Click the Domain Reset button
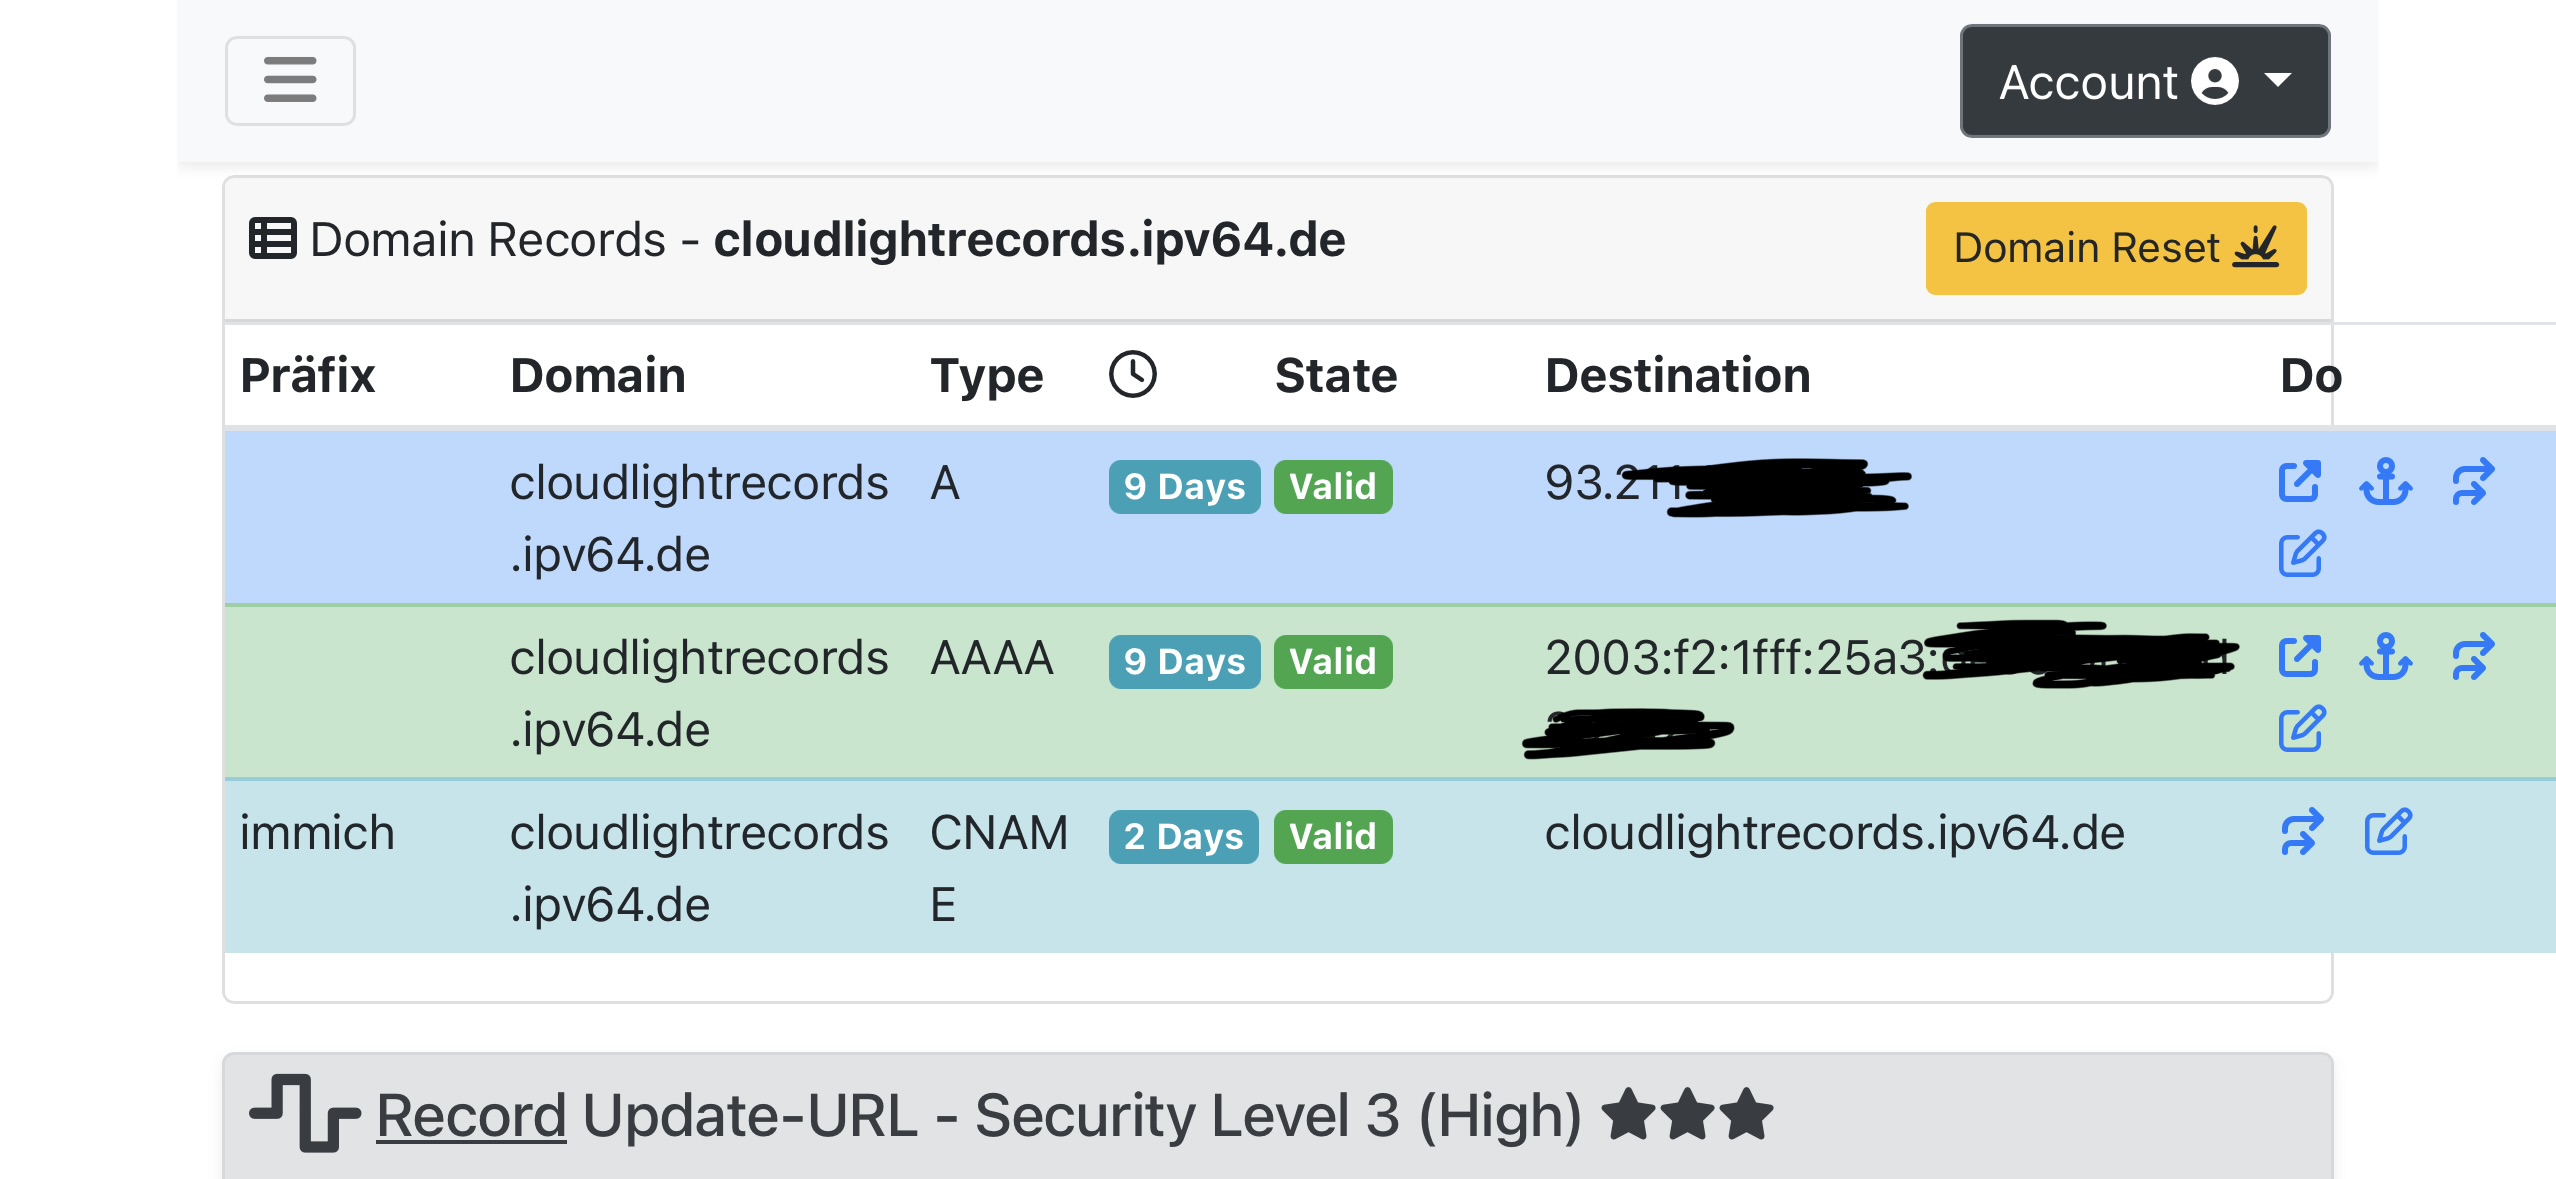The width and height of the screenshot is (2556, 1179). 2115,248
